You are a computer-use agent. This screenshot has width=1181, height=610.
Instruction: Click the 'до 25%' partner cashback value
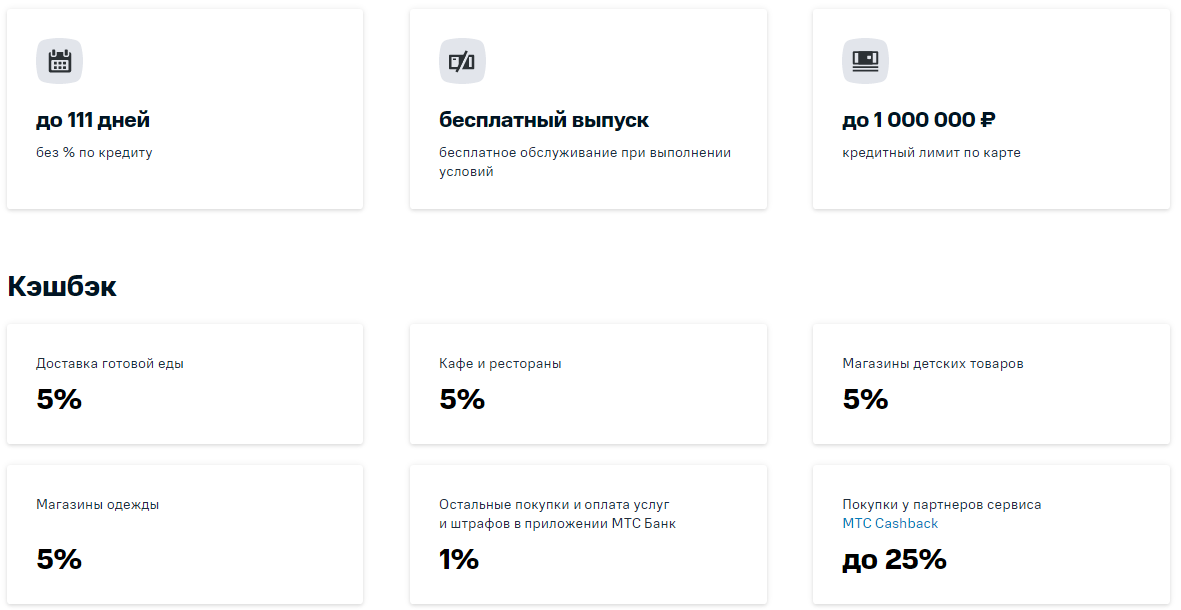pos(894,560)
